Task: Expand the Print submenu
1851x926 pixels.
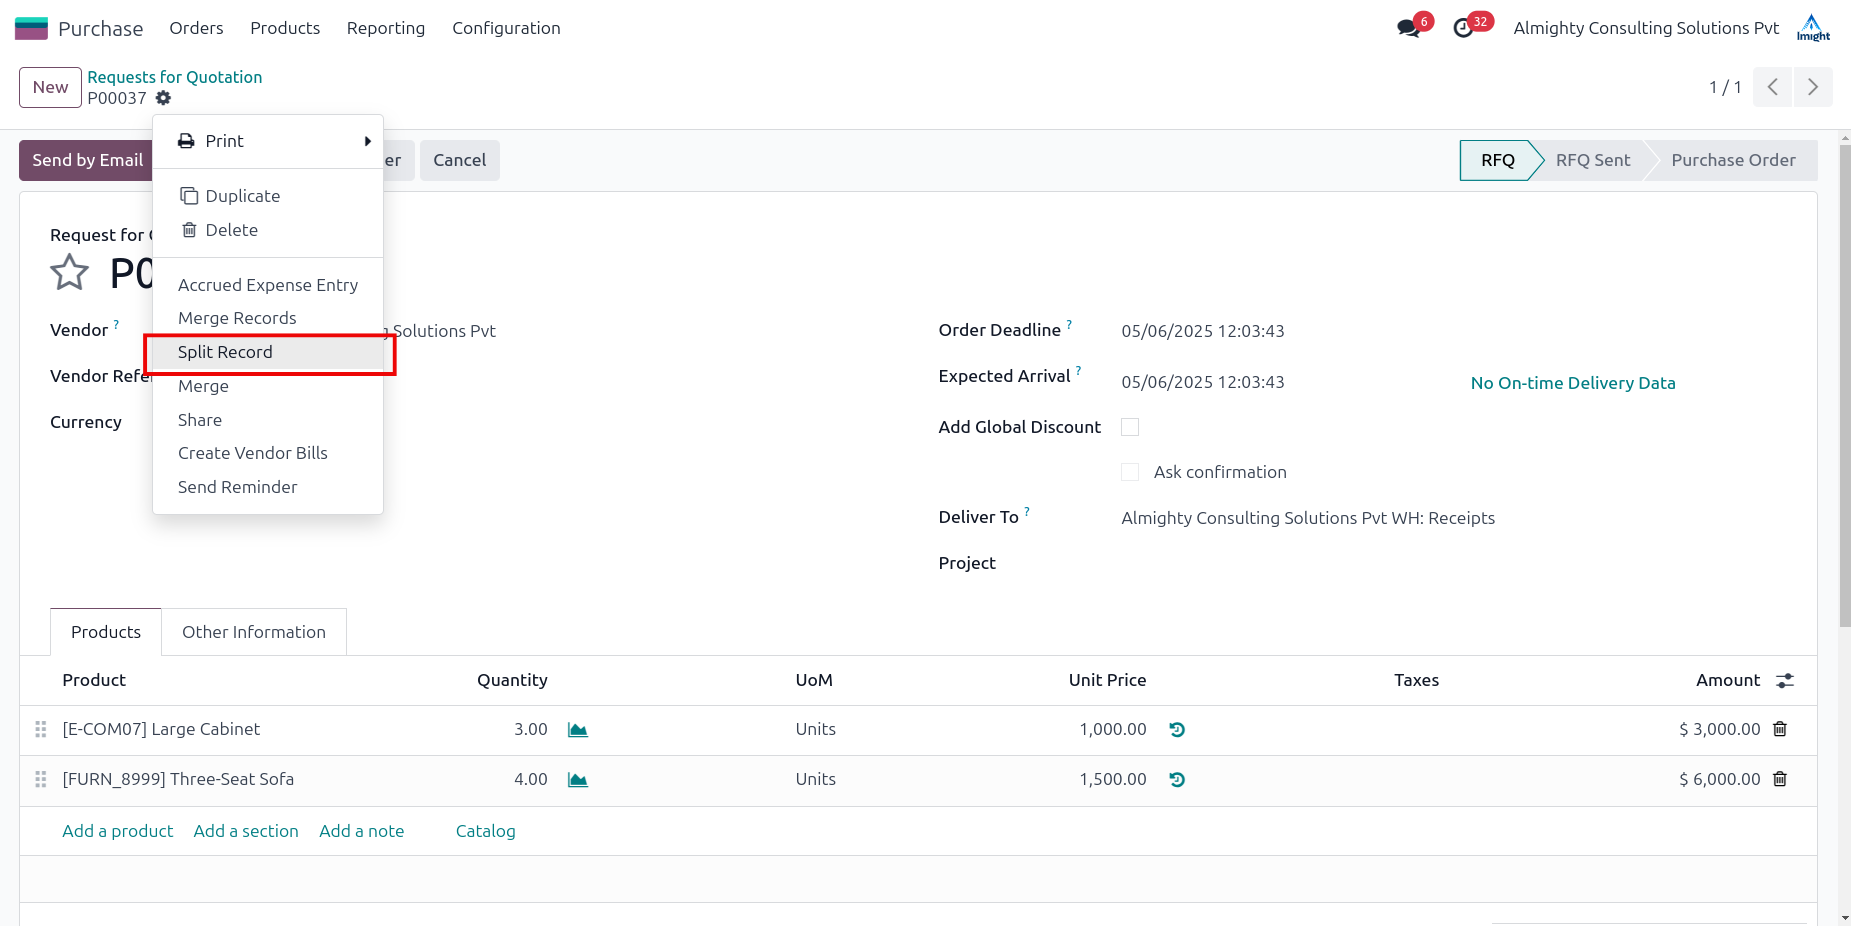Action: point(268,141)
